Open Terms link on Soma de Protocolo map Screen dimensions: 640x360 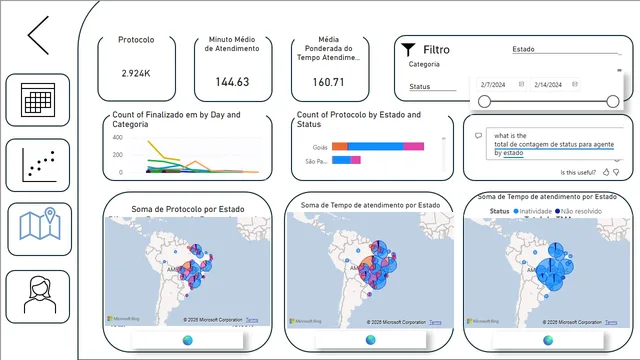(252, 320)
